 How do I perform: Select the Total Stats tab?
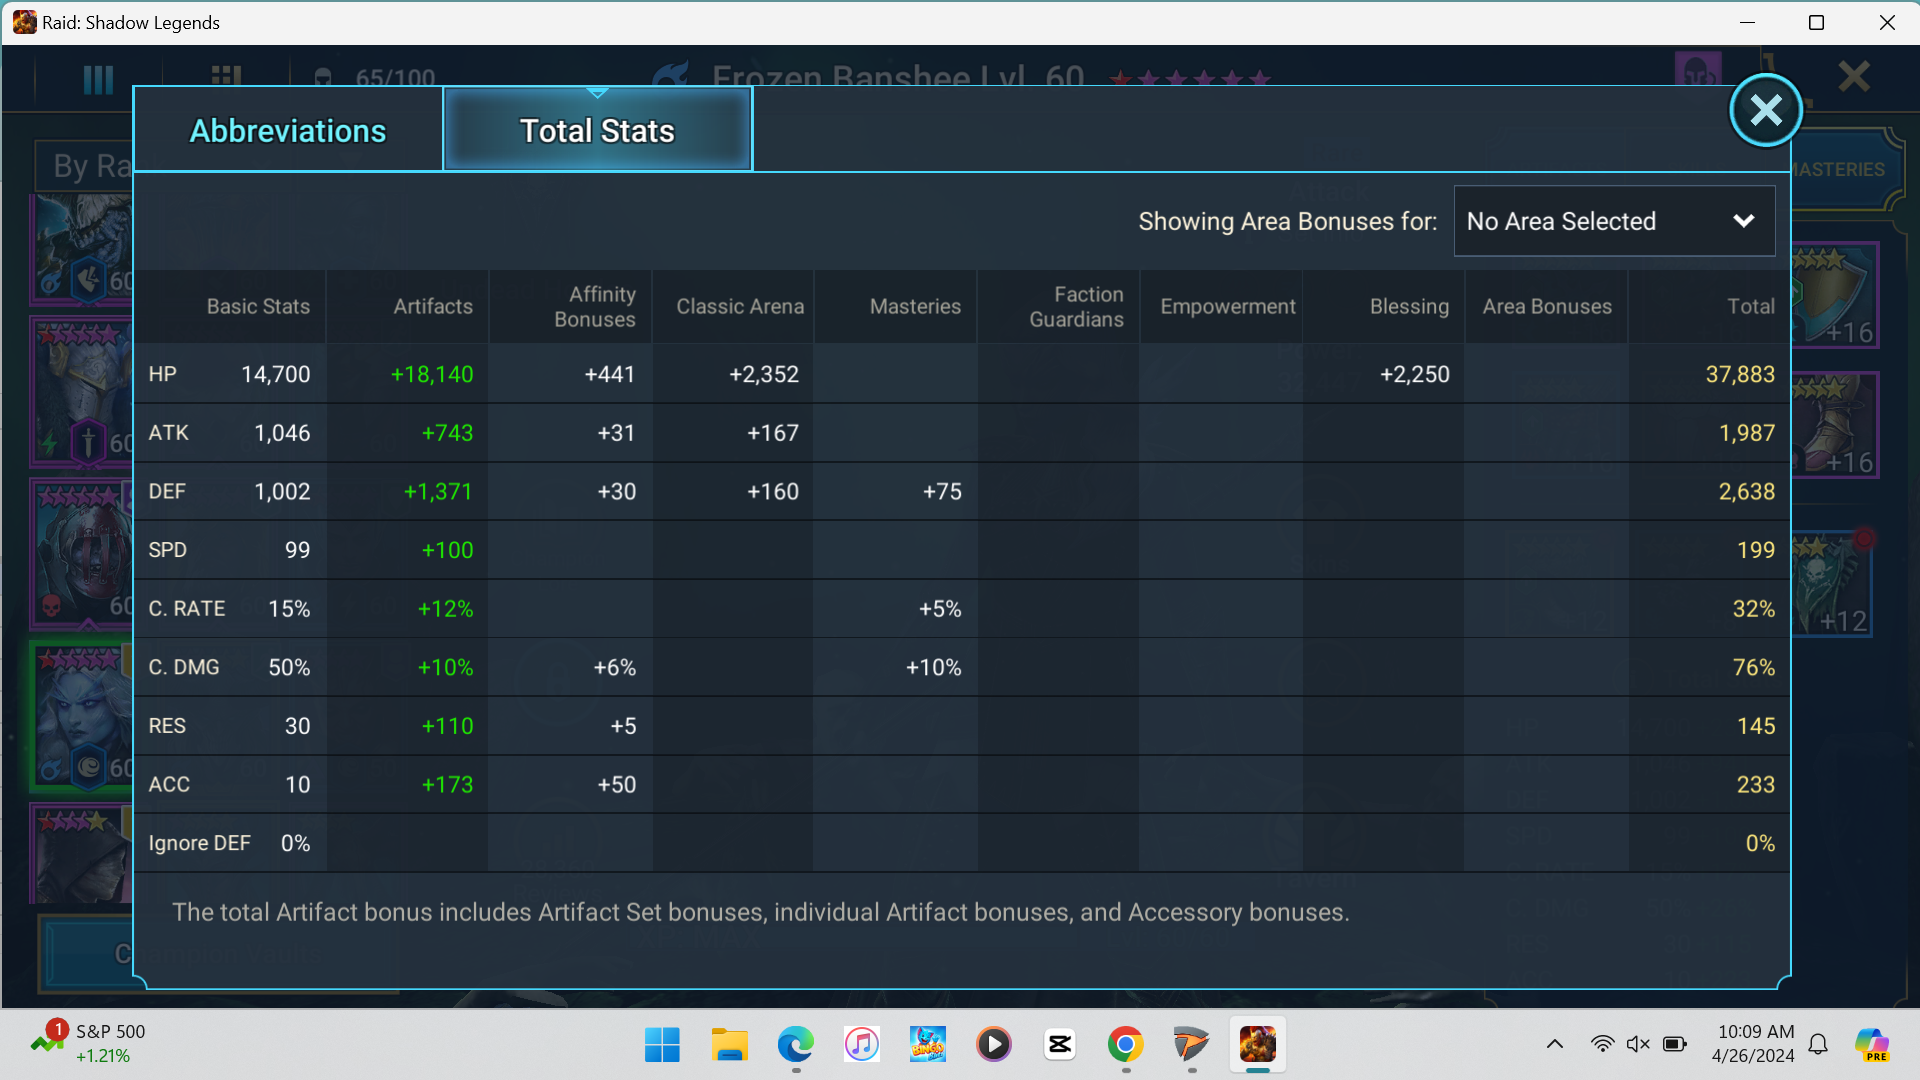point(597,130)
